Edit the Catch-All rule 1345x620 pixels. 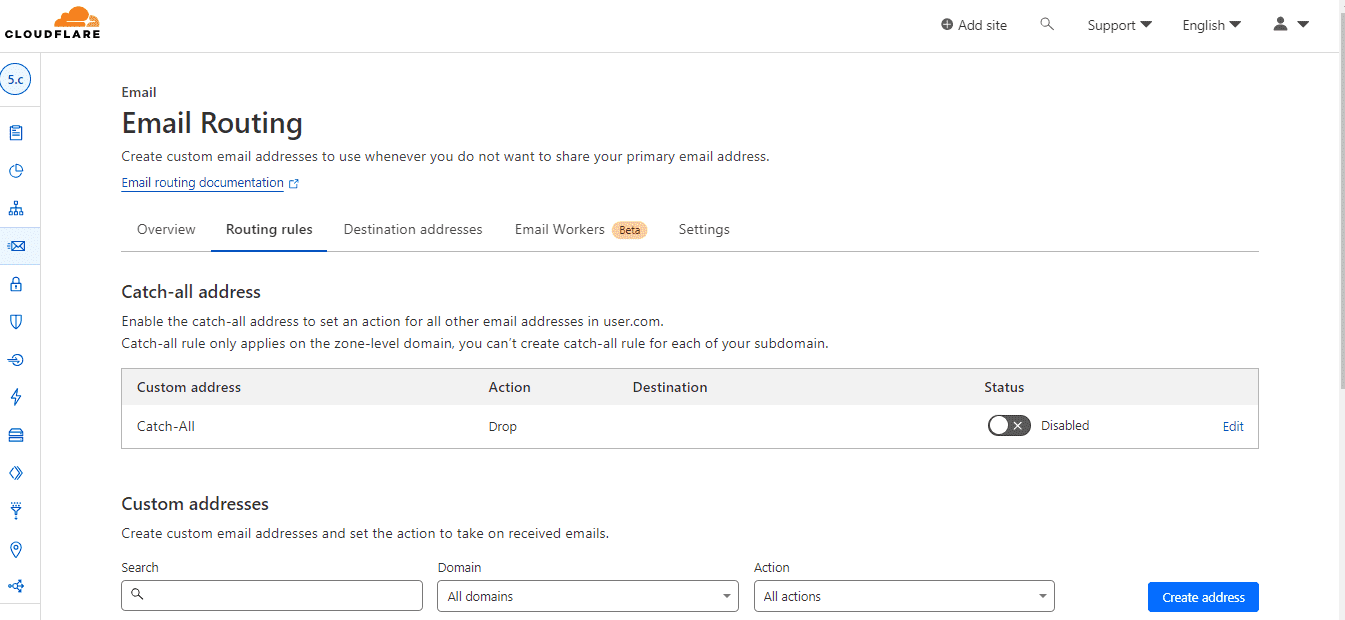(x=1233, y=426)
